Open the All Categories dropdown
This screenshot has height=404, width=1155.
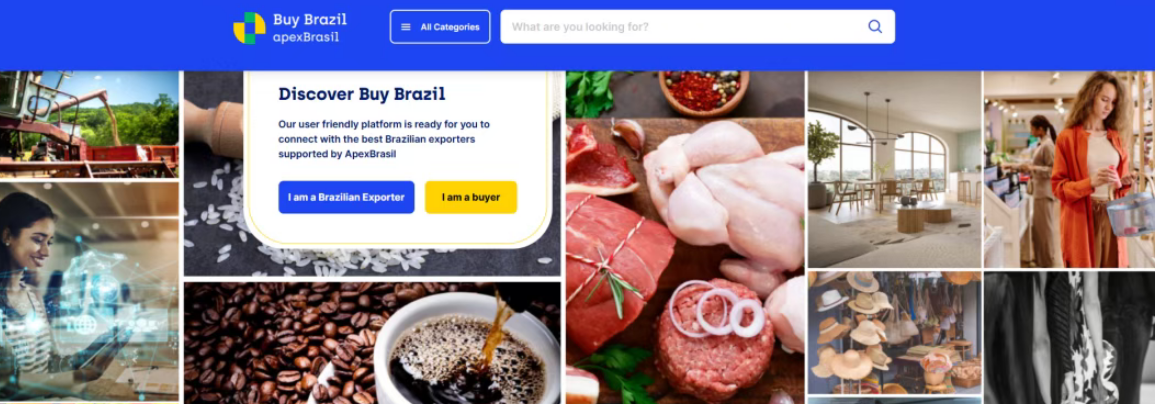[x=440, y=27]
